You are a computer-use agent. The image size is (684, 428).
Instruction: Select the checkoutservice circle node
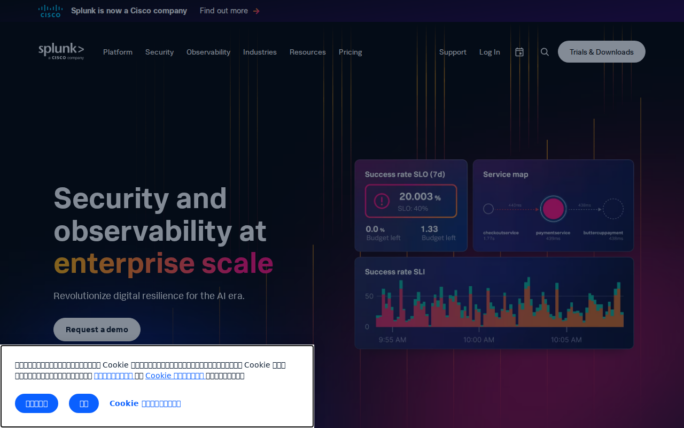[489, 209]
